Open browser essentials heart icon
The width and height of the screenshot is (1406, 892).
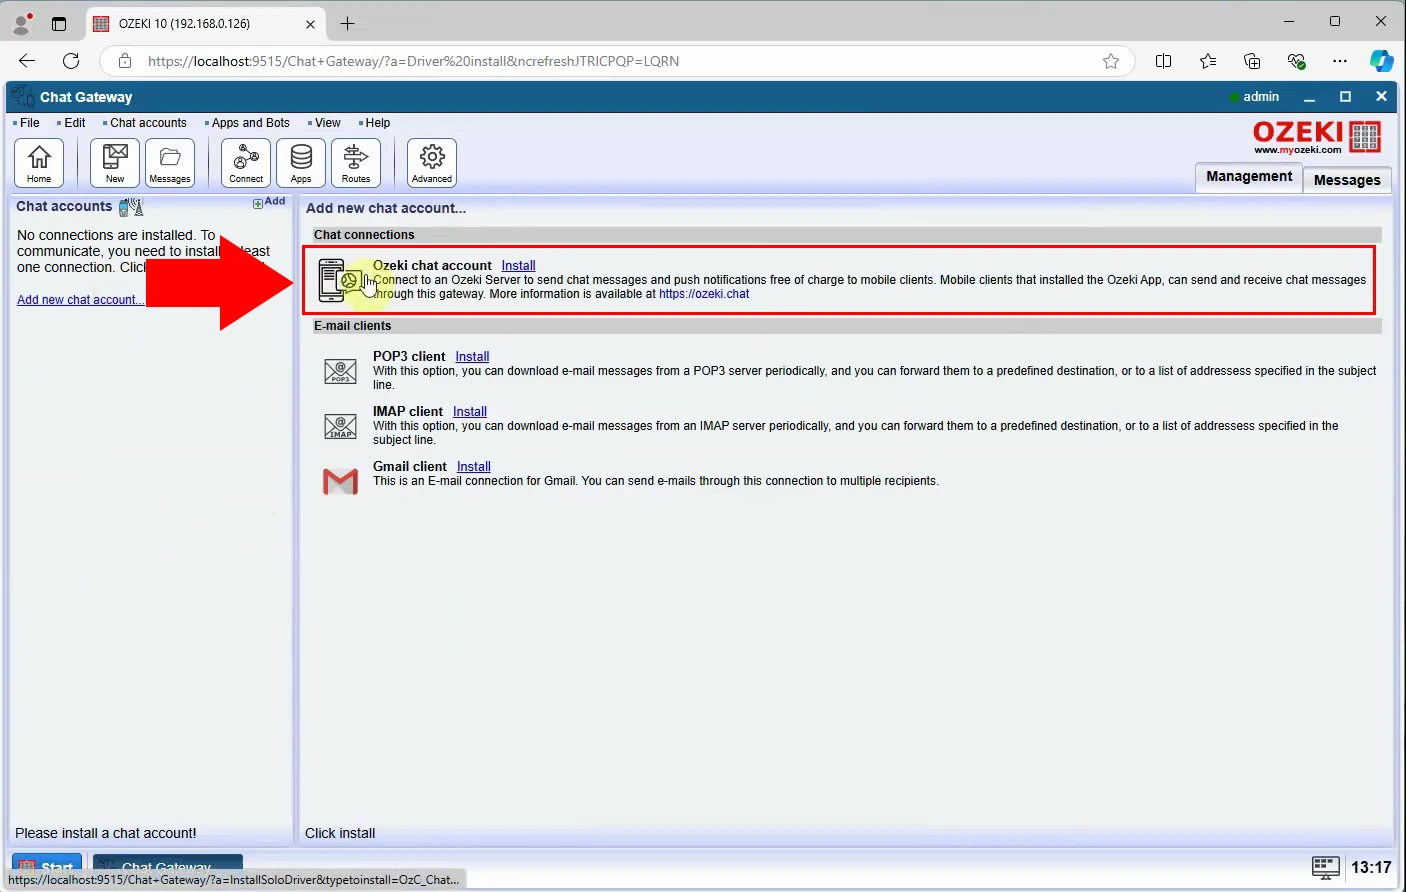pyautogui.click(x=1297, y=61)
